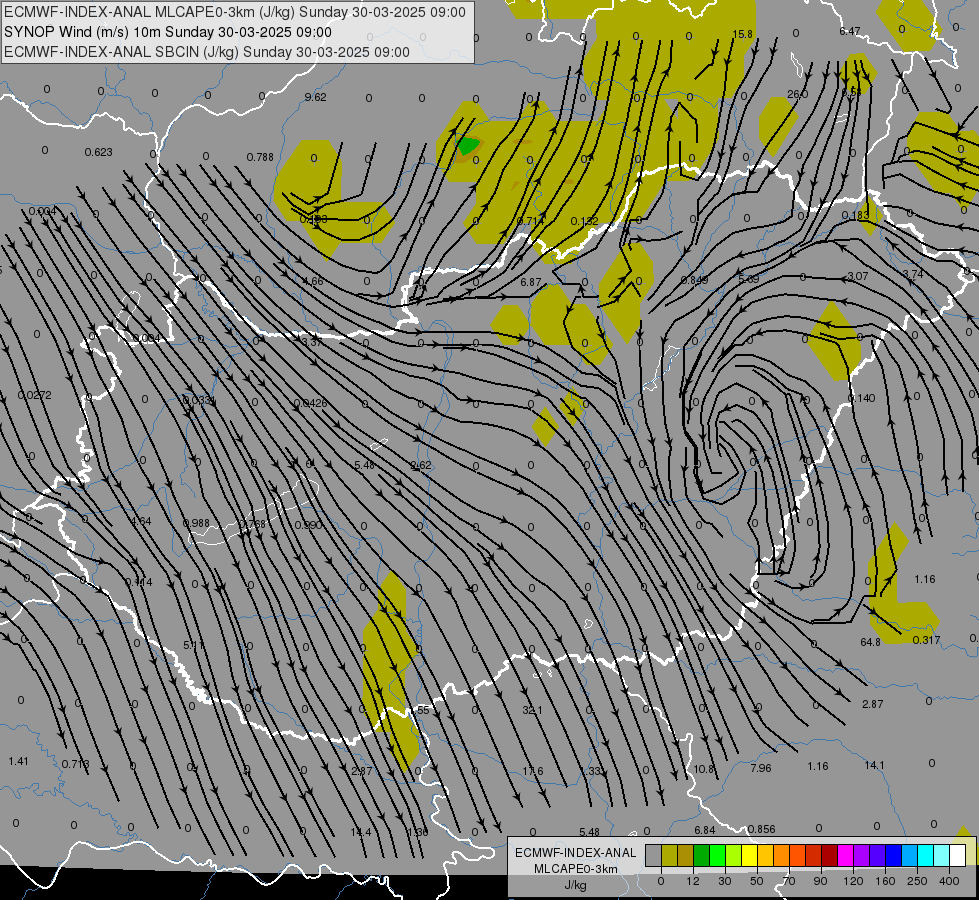Viewport: 979px width, 900px height.
Task: Click the '17.6' value on the map
Action: pos(533,771)
